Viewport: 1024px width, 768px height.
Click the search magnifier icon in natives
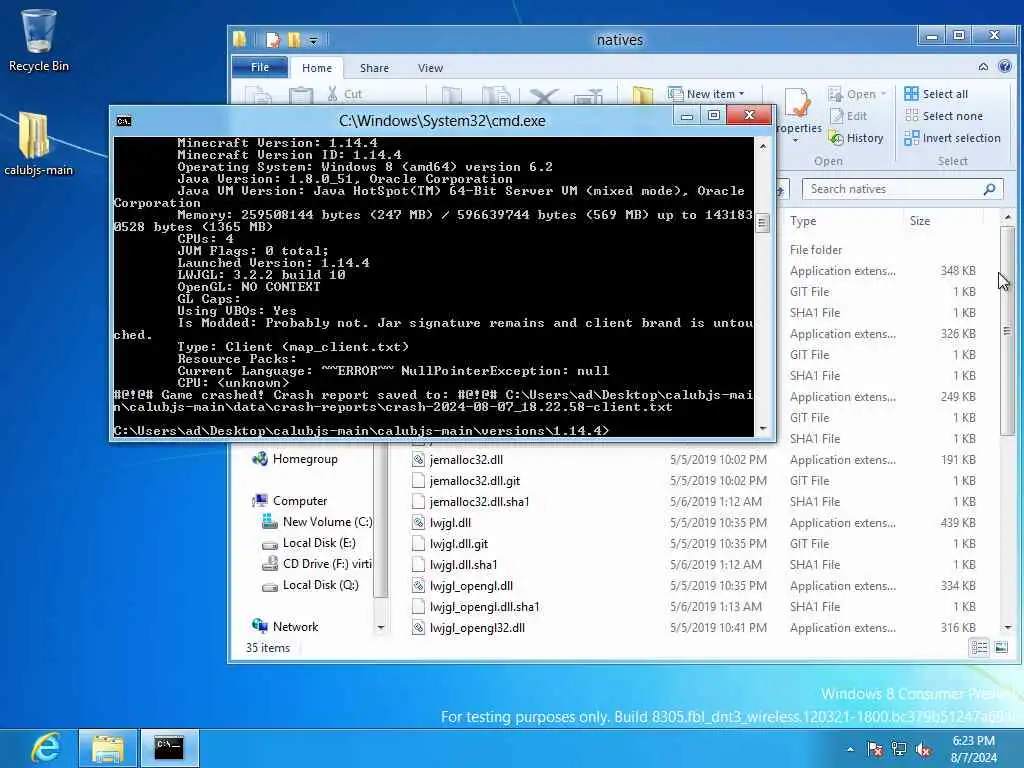click(989, 189)
